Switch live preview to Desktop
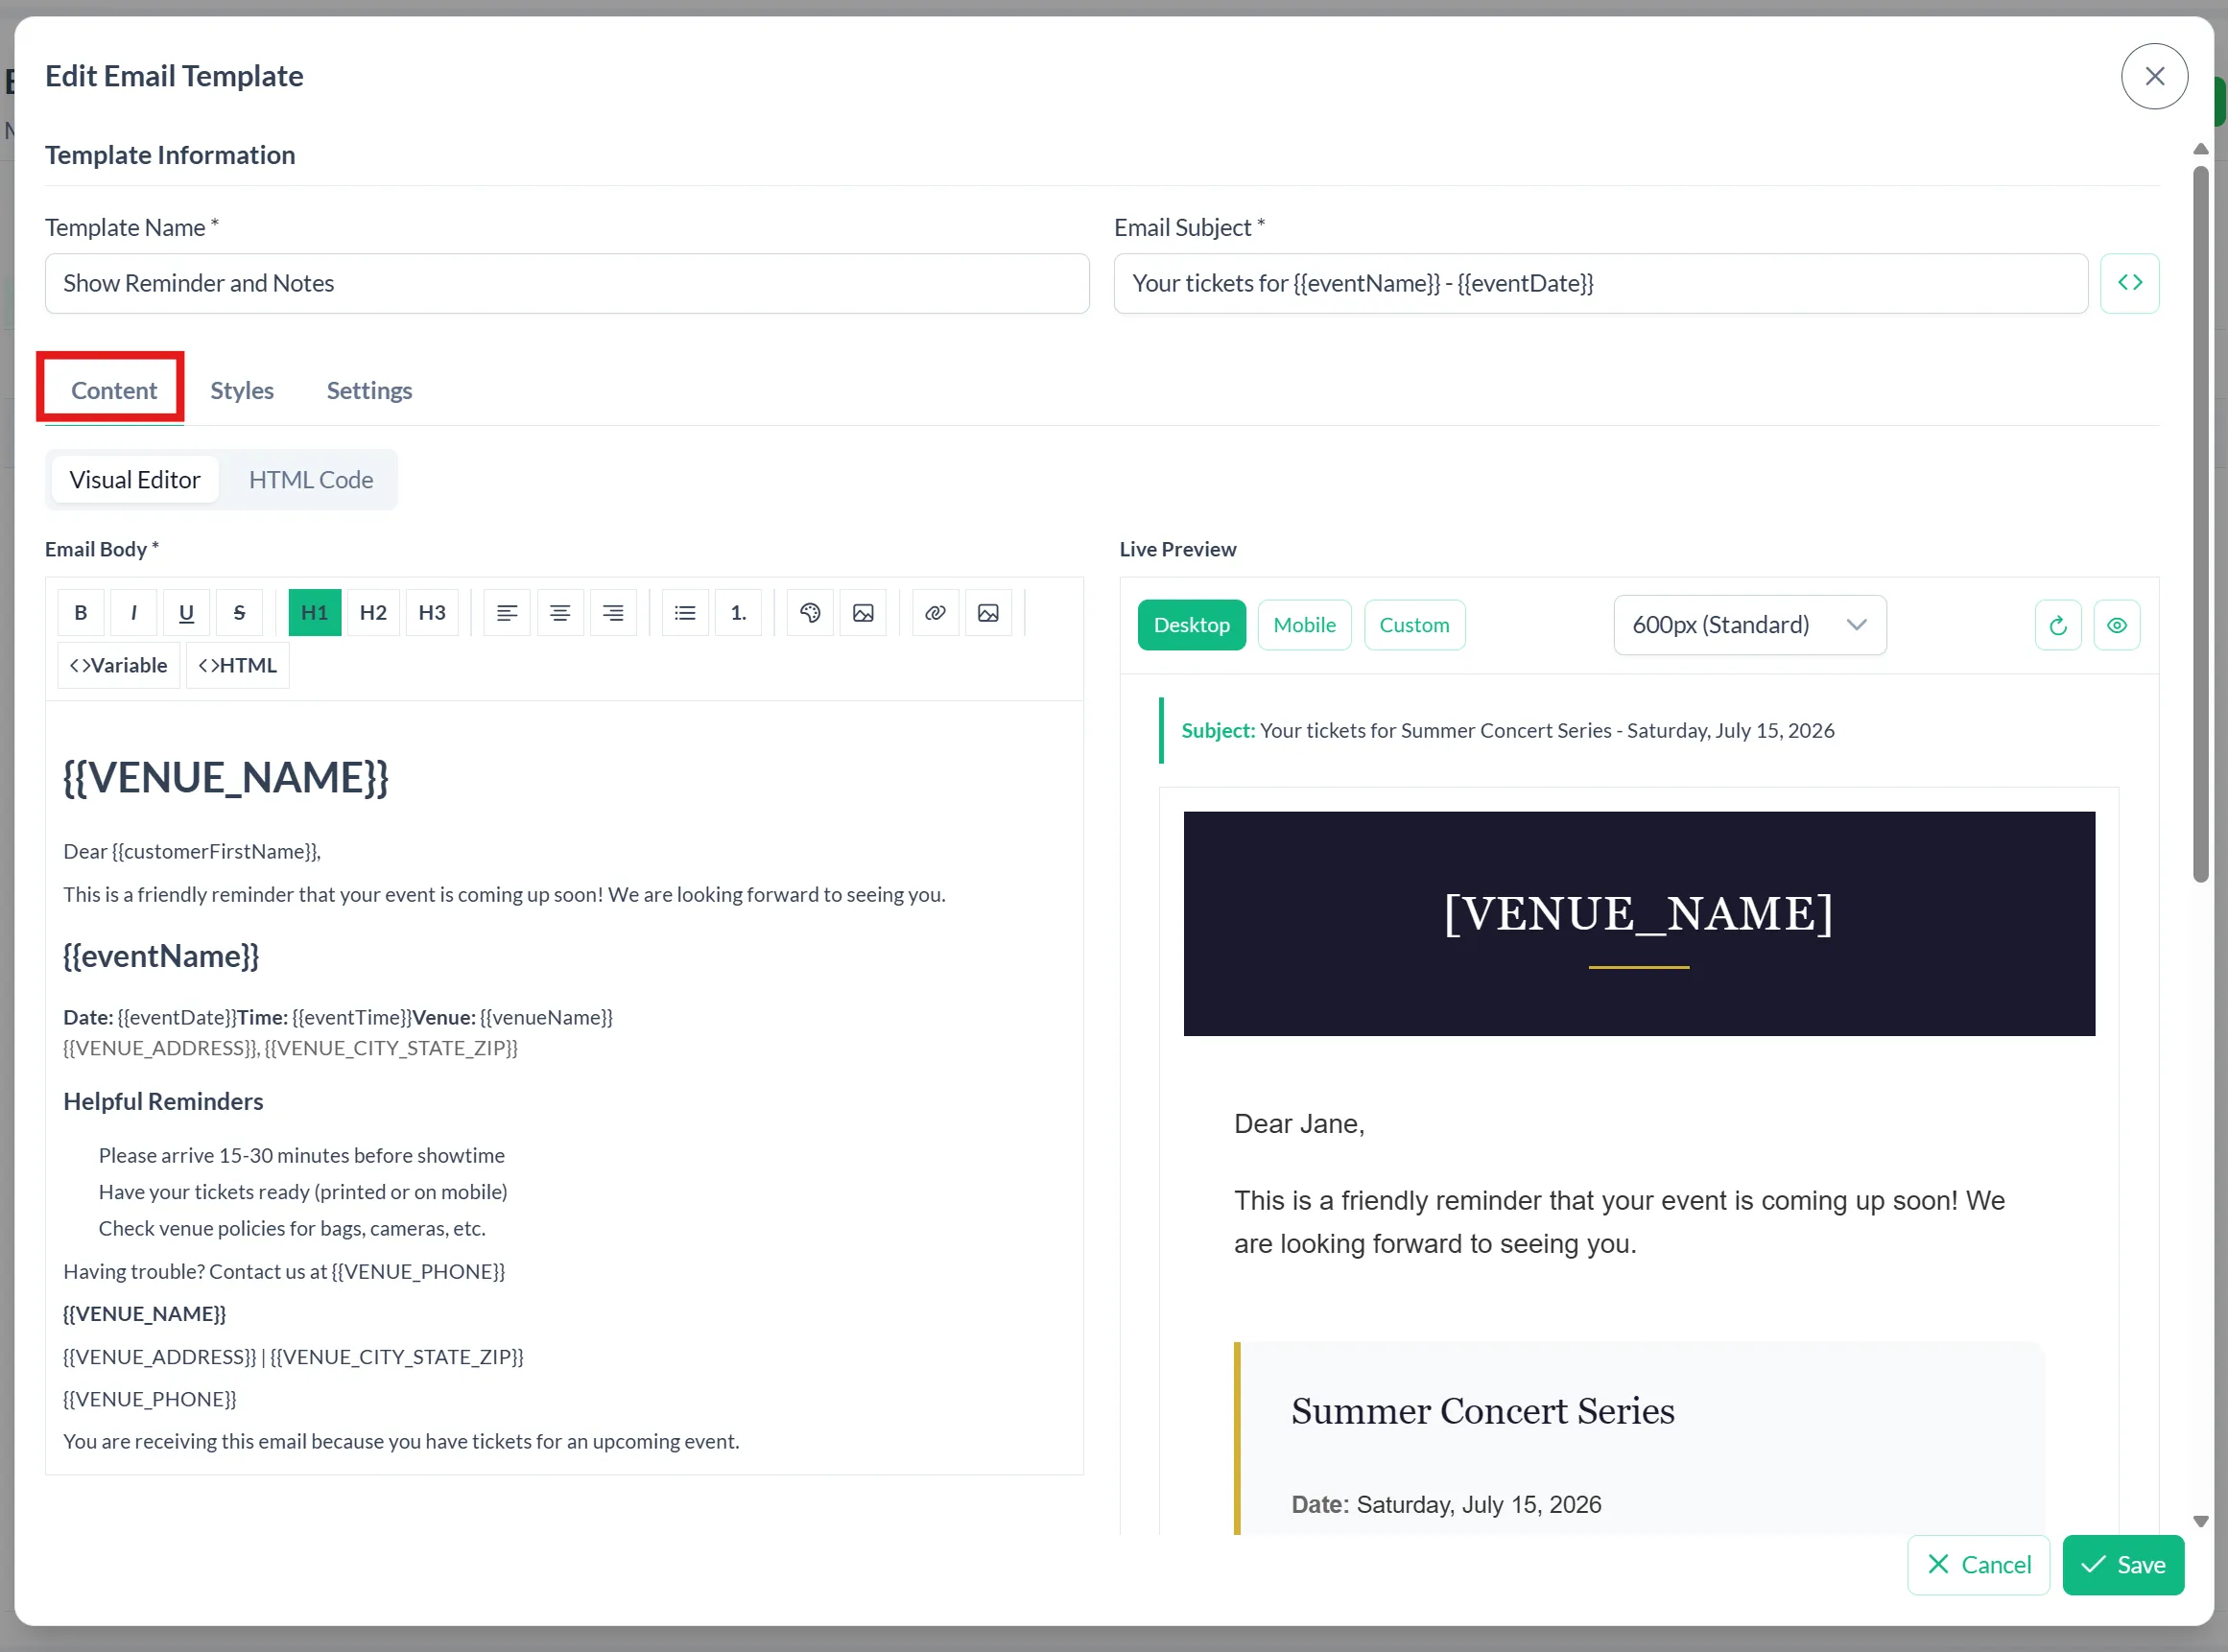 pos(1192,626)
